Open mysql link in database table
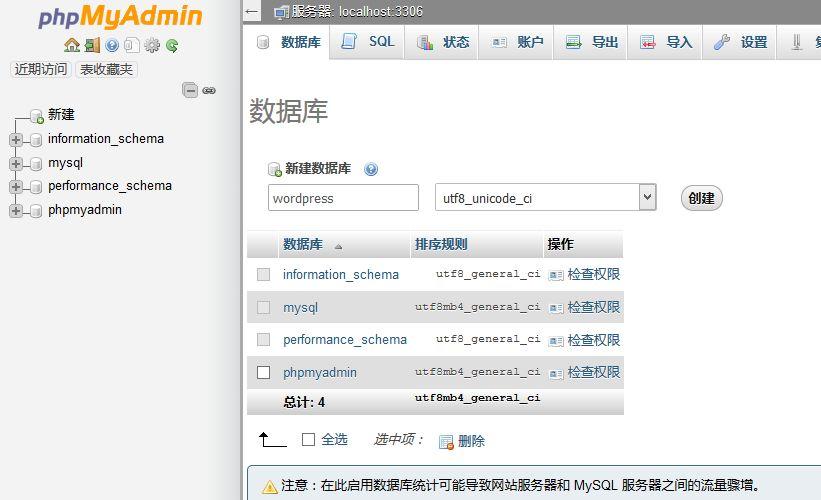This screenshot has height=500, width=821. tap(301, 307)
